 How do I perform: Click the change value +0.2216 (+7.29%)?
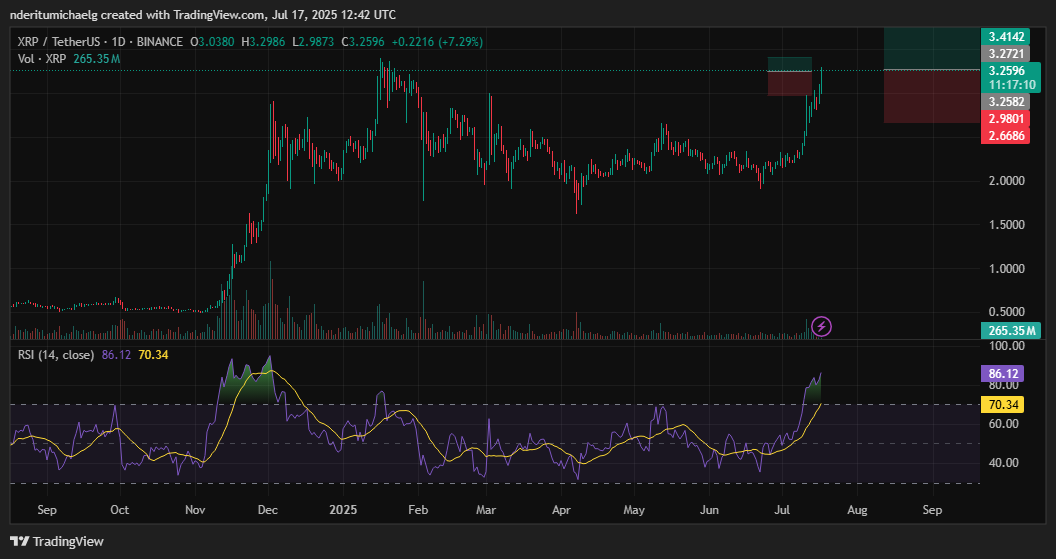point(437,42)
